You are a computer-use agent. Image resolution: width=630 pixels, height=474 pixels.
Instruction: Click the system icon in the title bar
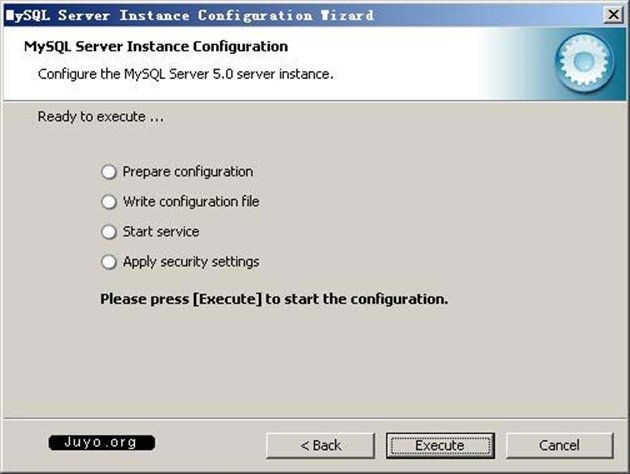10,15
